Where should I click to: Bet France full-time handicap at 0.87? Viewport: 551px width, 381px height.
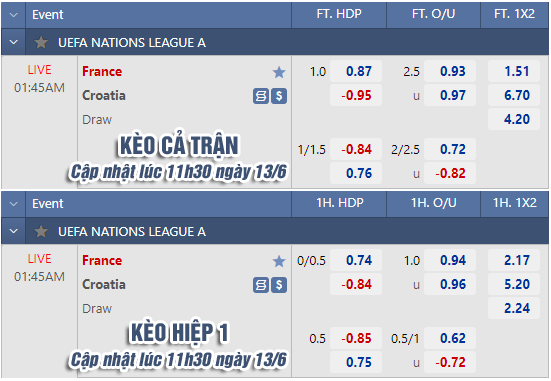pyautogui.click(x=356, y=71)
